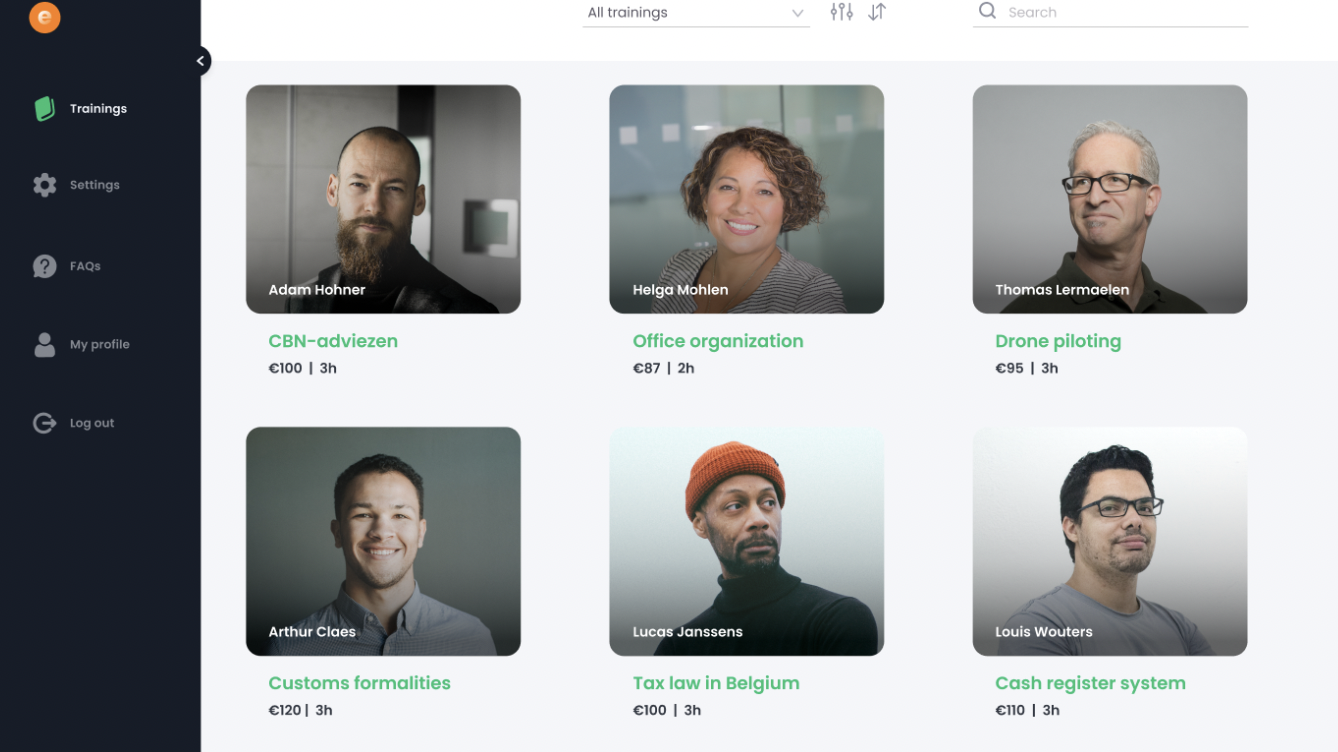Viewport: 1338px width, 752px height.
Task: Click the FAQs question mark icon
Action: [45, 266]
